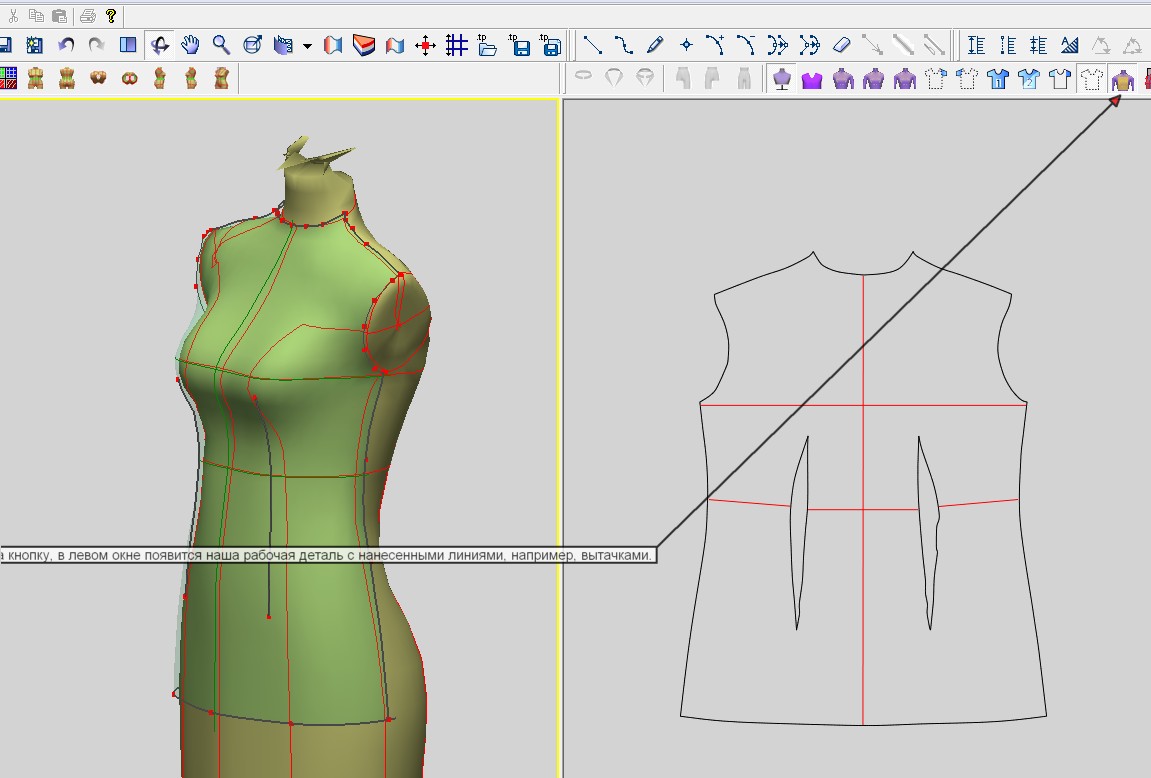Click the yellow question mark help icon
The width and height of the screenshot is (1151, 778).
[111, 15]
